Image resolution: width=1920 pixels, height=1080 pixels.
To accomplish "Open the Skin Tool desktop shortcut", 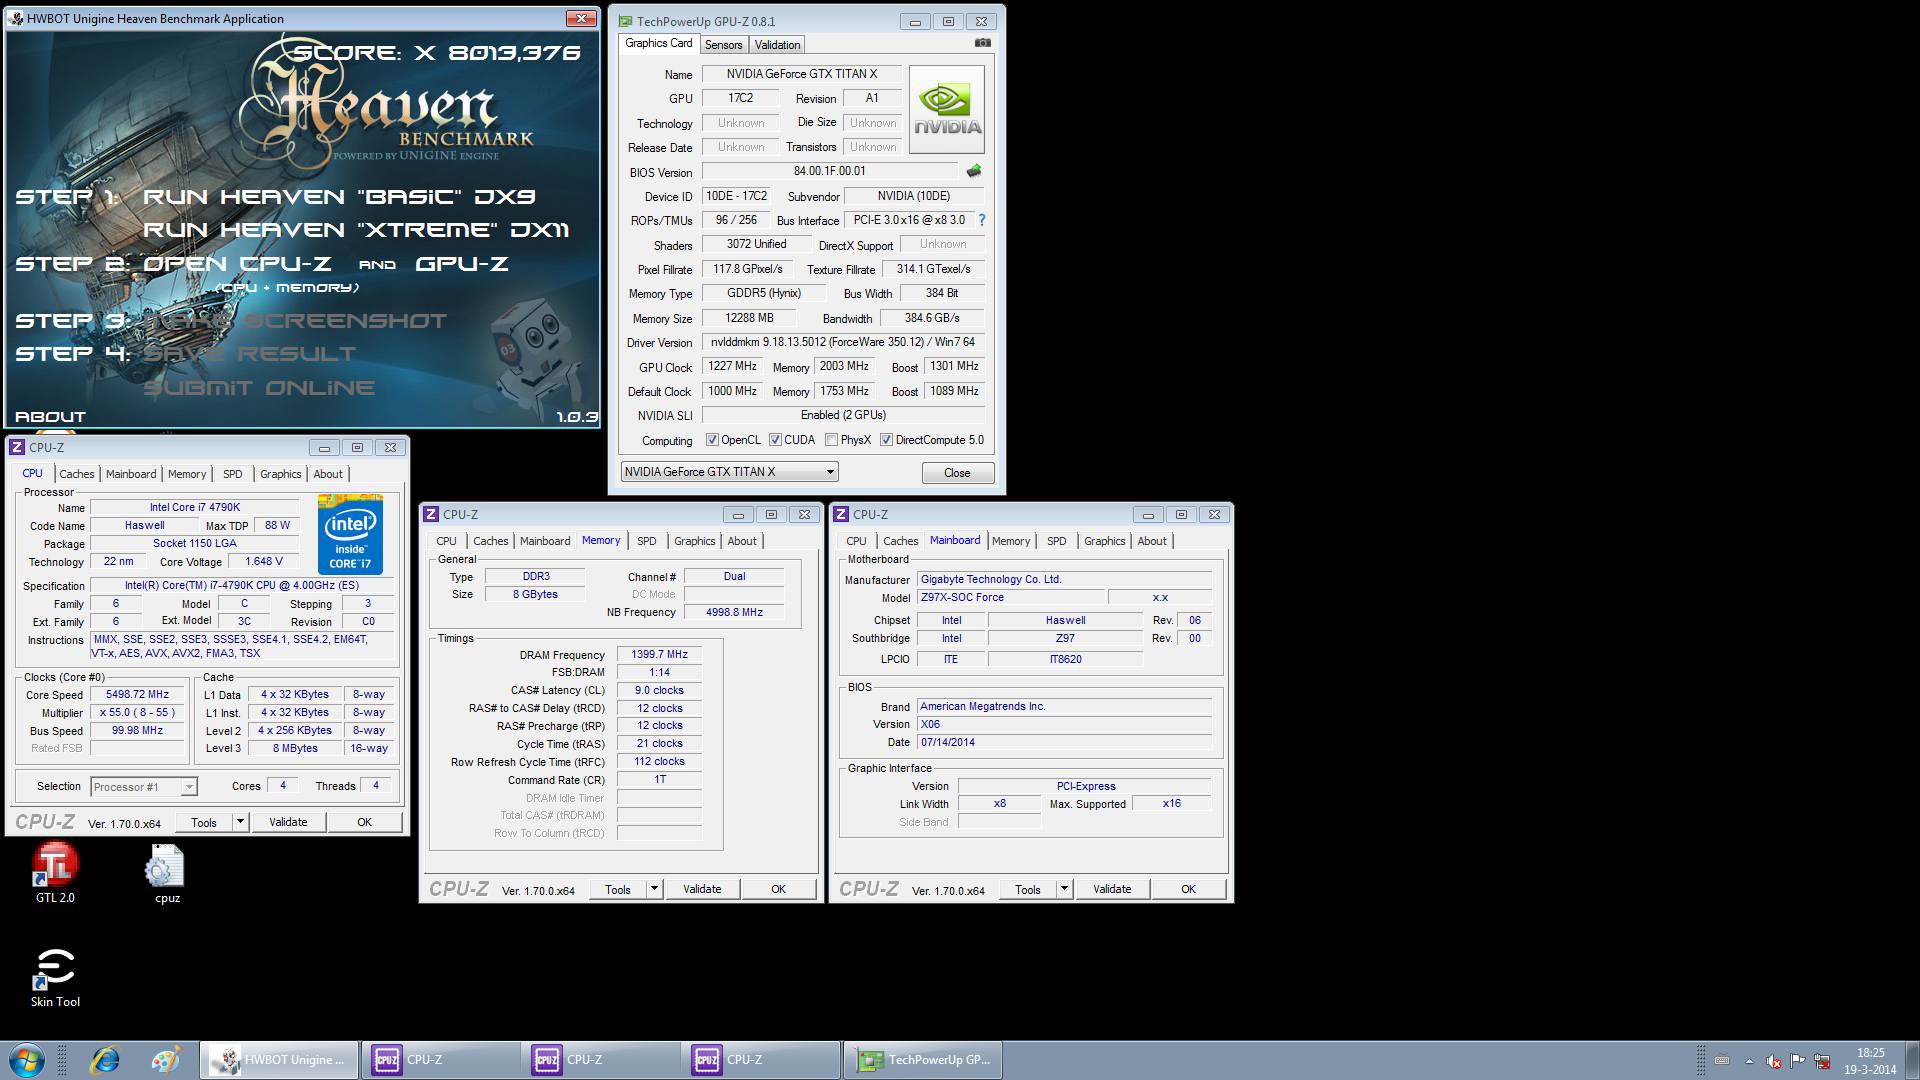I will [x=55, y=977].
